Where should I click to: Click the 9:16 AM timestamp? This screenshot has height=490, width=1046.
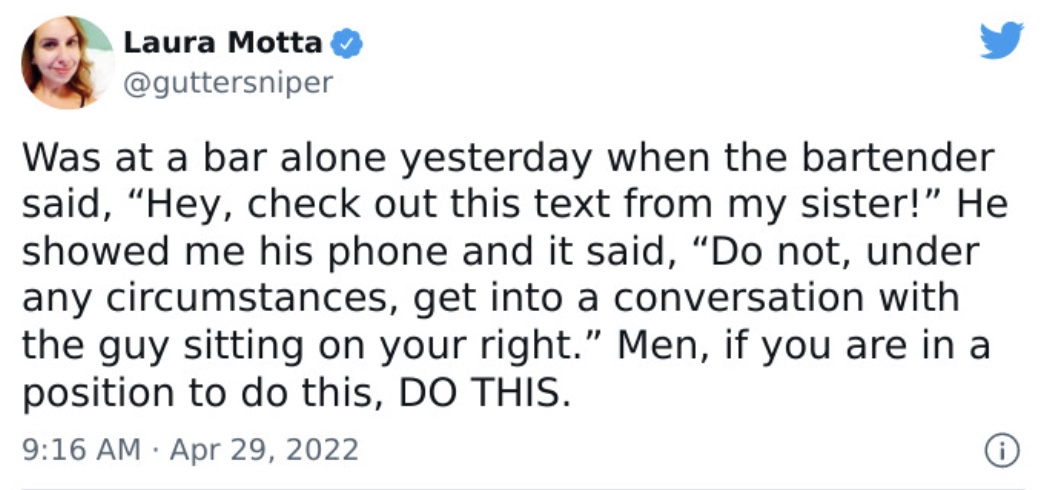click(81, 449)
